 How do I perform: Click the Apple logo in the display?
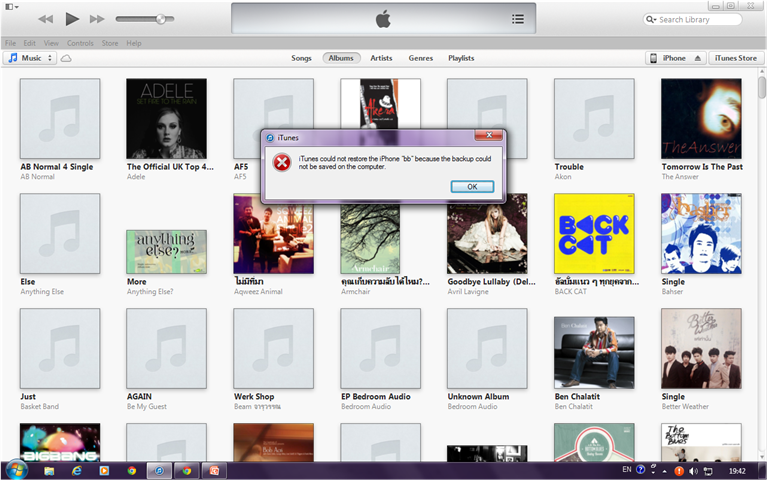[383, 19]
